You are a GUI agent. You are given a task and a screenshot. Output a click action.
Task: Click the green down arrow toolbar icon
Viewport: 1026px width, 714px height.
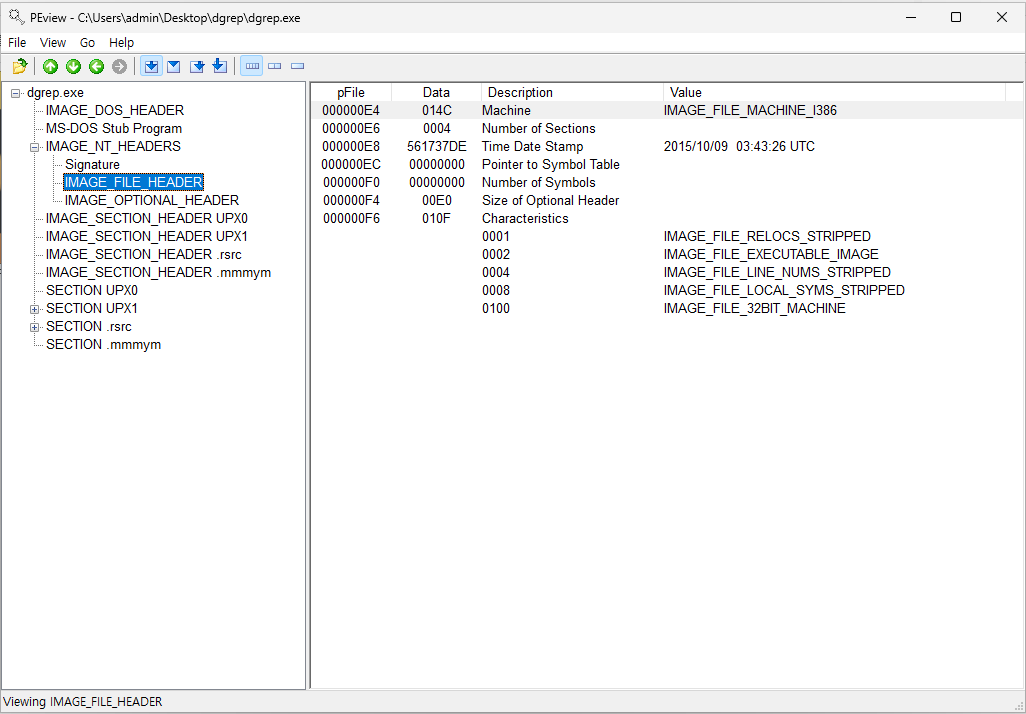[73, 66]
